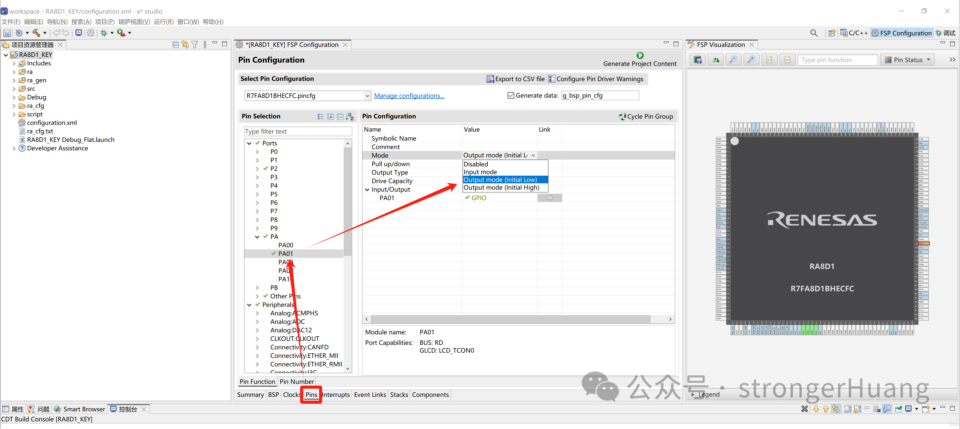Click the Type pin function search field

[x=838, y=60]
